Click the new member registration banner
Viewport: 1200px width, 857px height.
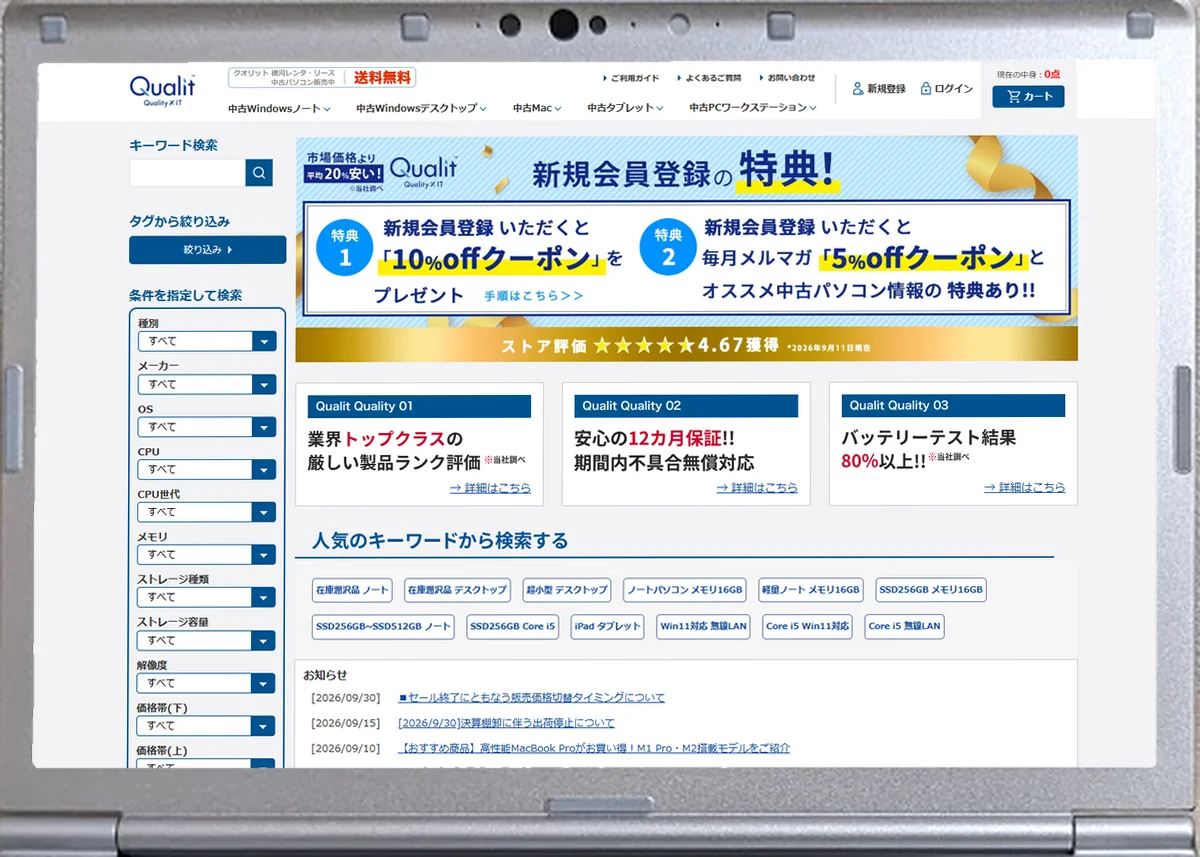coord(687,231)
